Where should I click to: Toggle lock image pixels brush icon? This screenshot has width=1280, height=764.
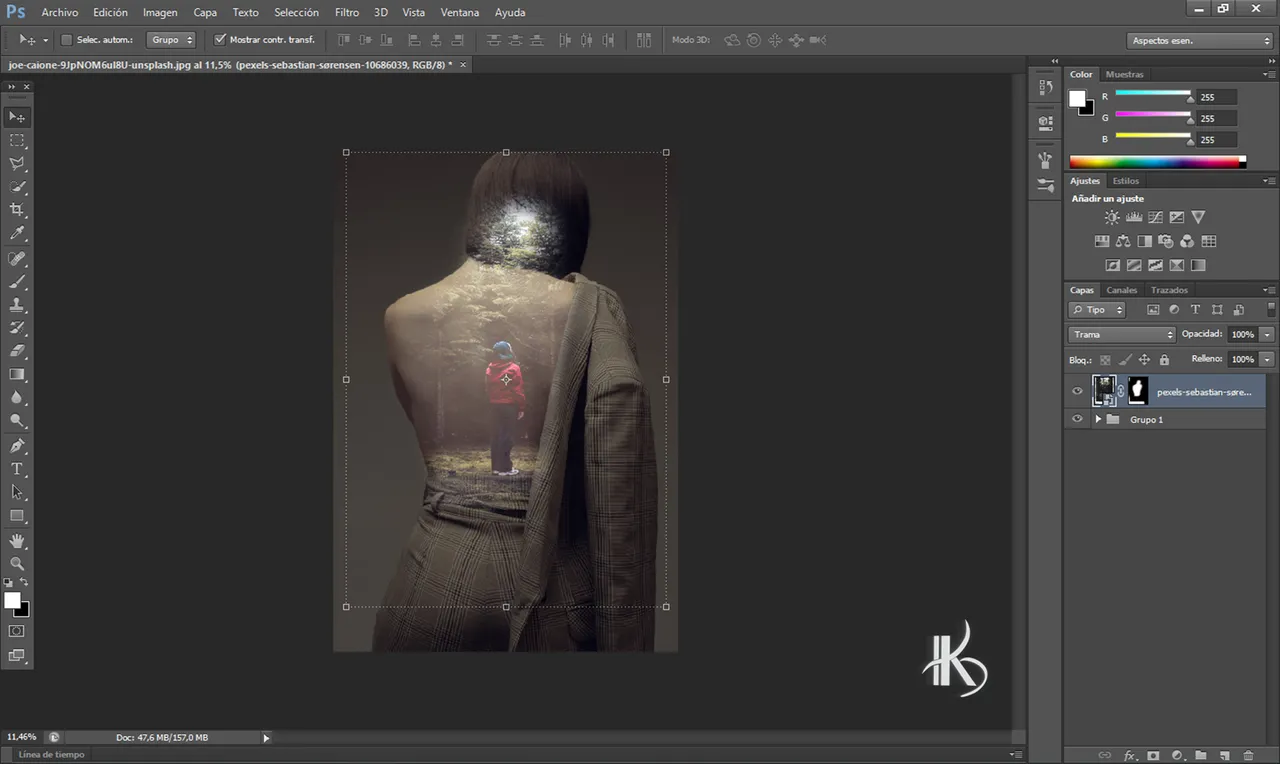(x=1125, y=360)
